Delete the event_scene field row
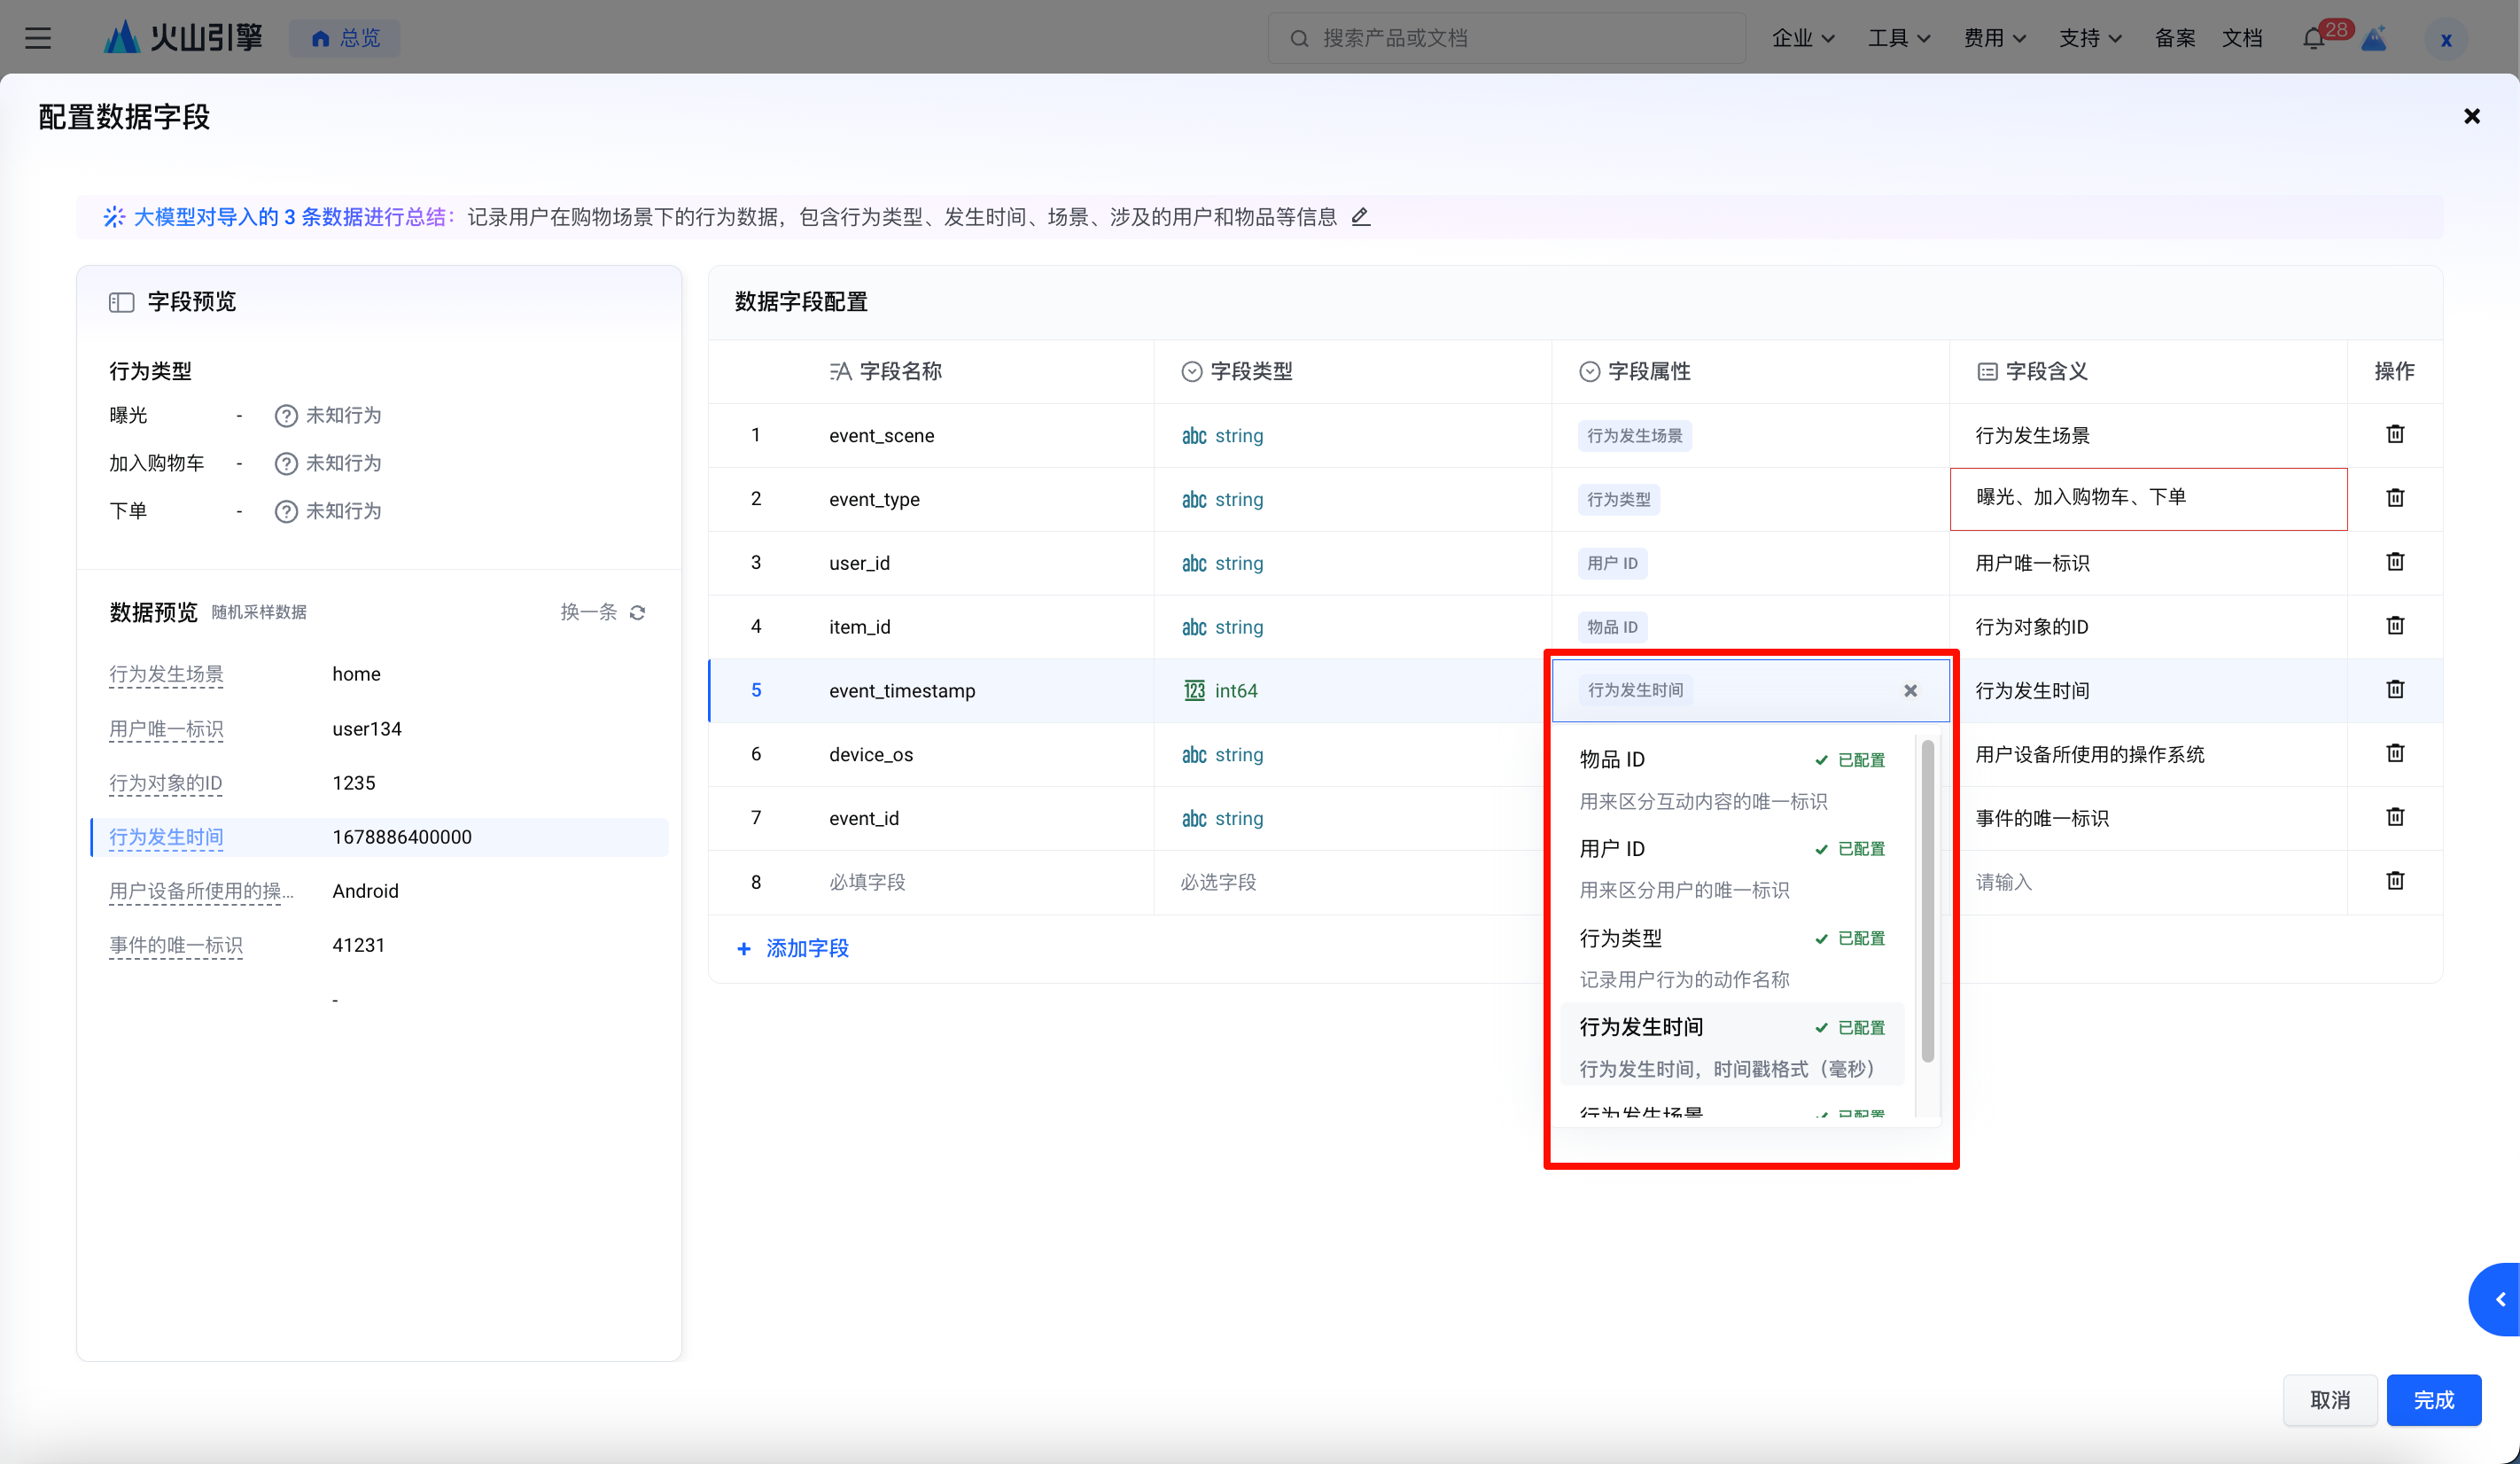 (x=2394, y=434)
